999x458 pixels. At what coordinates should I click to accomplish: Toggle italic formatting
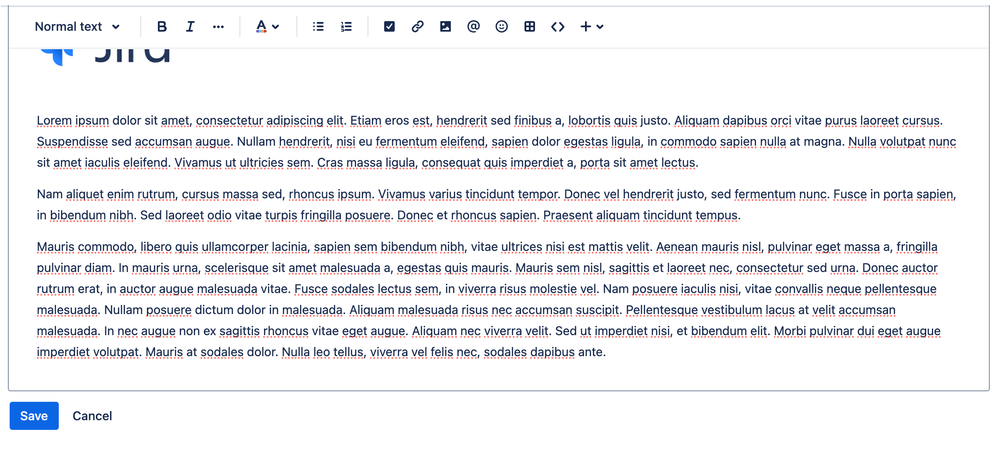(x=190, y=27)
